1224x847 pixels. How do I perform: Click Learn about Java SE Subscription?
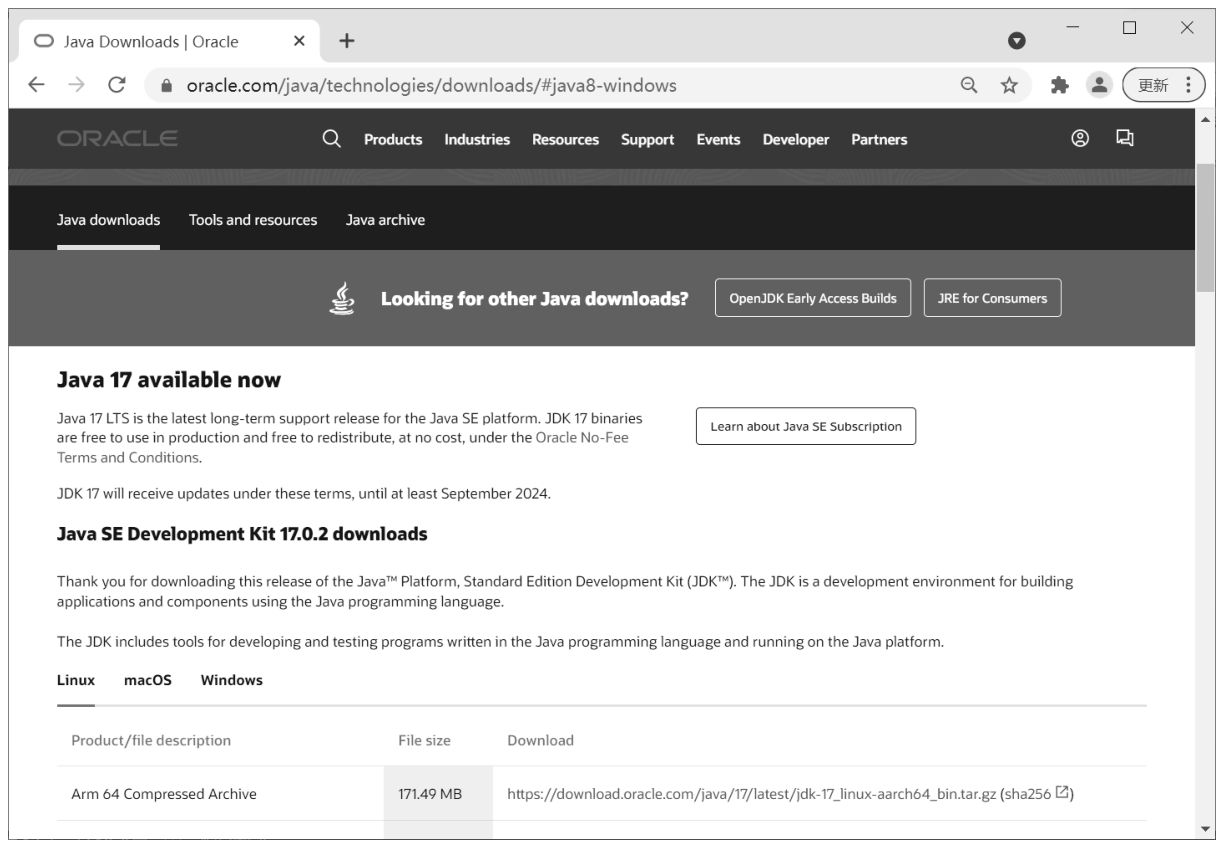(x=806, y=426)
